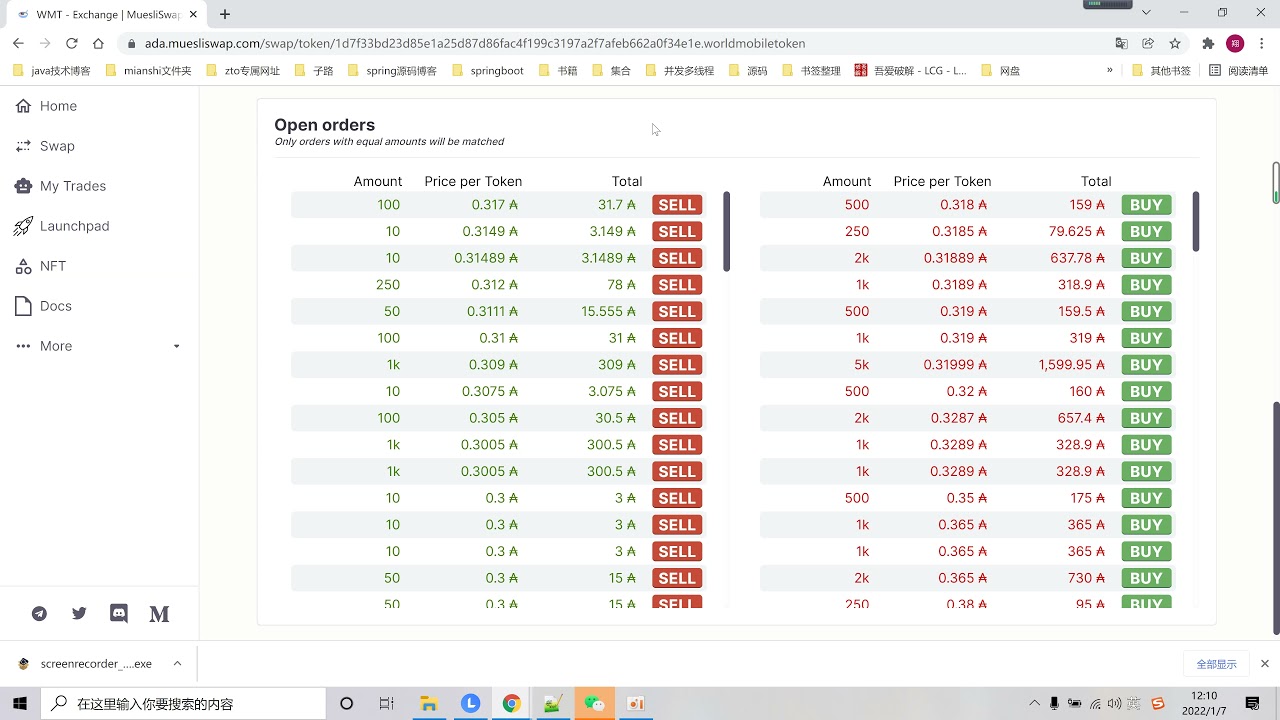Open the Windows Start menu
Screen dimensions: 1280x720
tap(20, 703)
